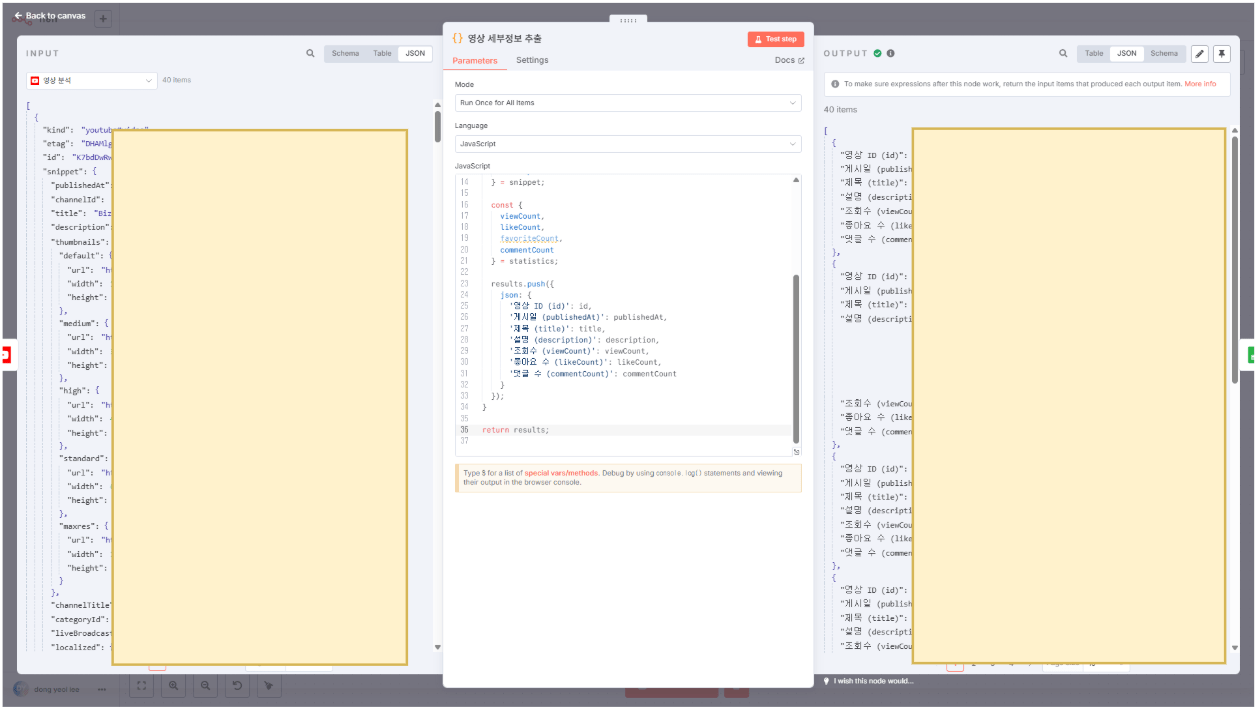Click the info icon beside OUTPUT title

point(890,54)
